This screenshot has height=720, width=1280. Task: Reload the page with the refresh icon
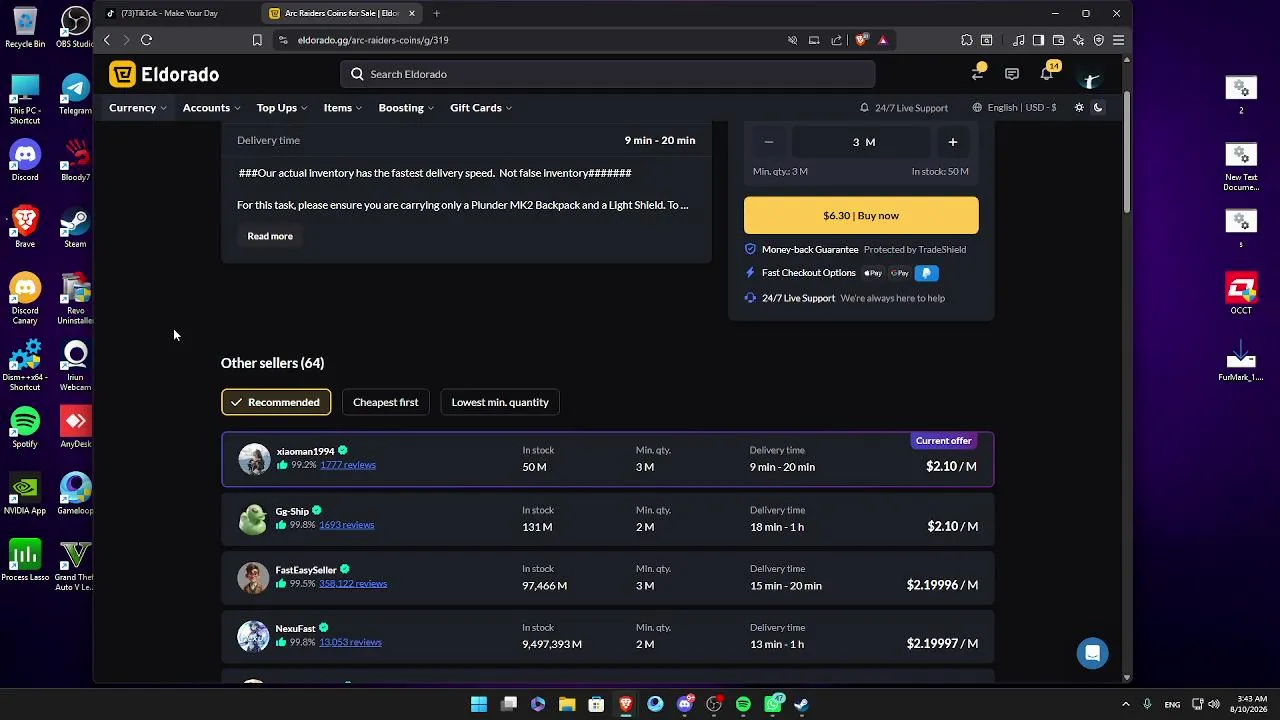(x=146, y=40)
